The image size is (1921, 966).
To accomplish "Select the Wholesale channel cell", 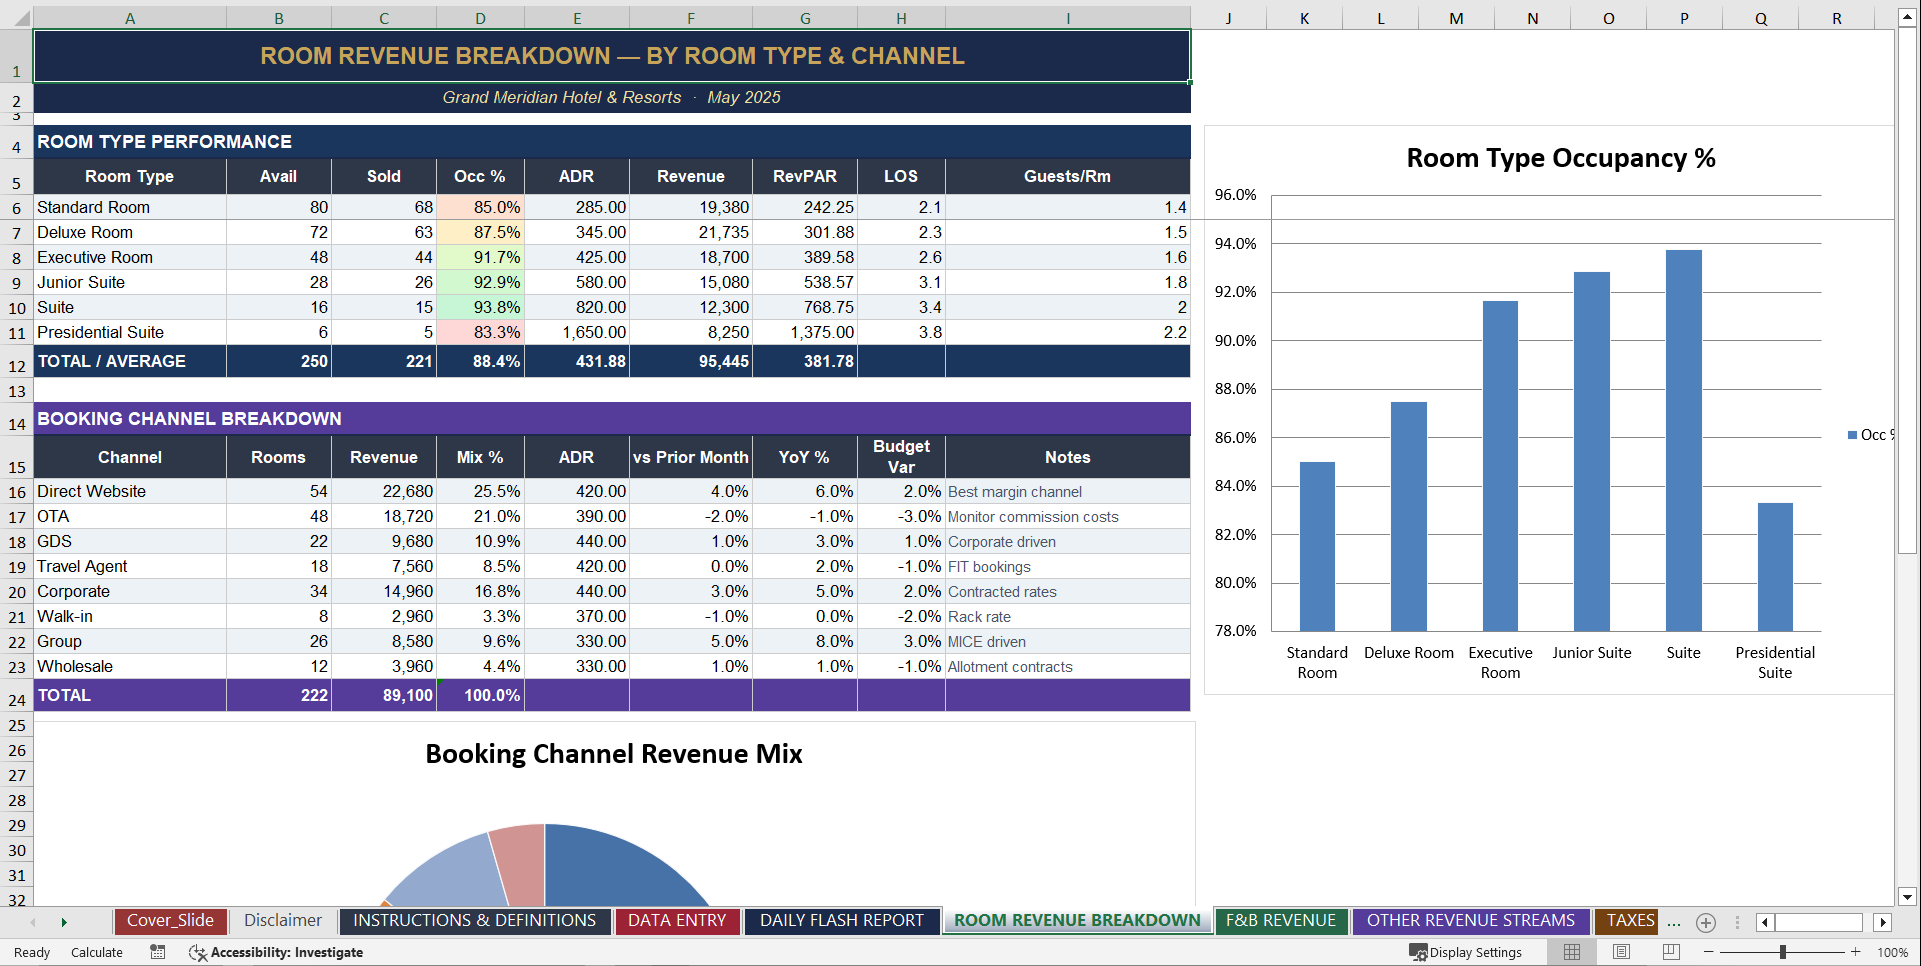I will pyautogui.click(x=130, y=666).
